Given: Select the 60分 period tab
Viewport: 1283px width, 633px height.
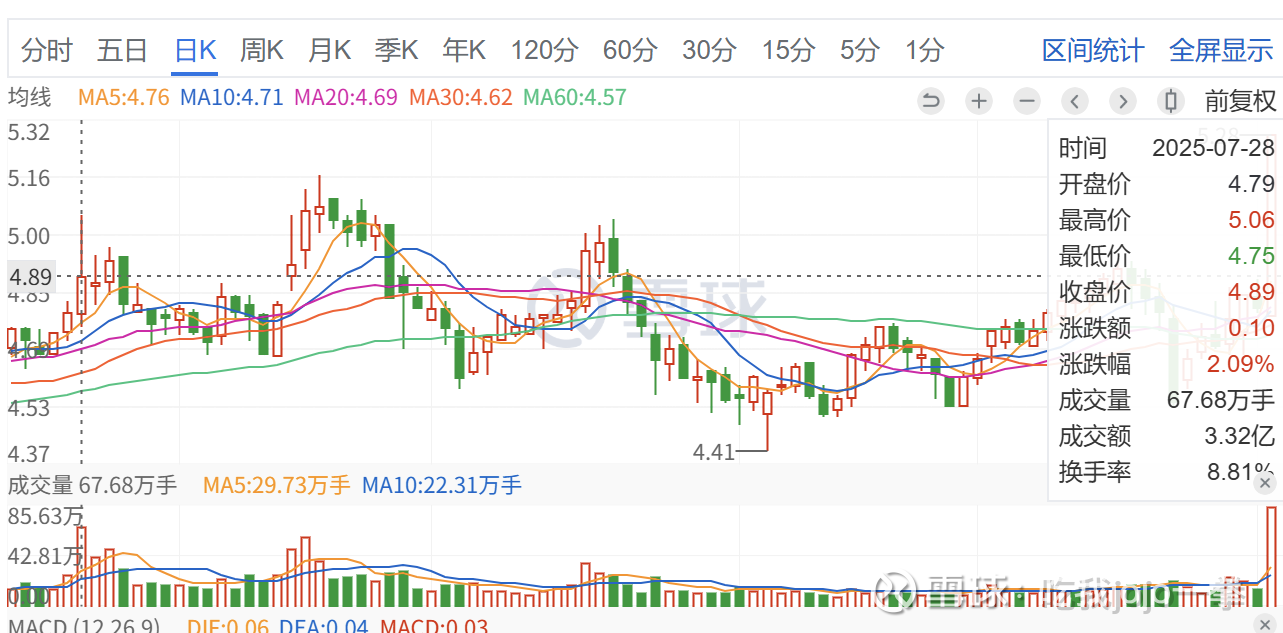Looking at the screenshot, I should (630, 50).
